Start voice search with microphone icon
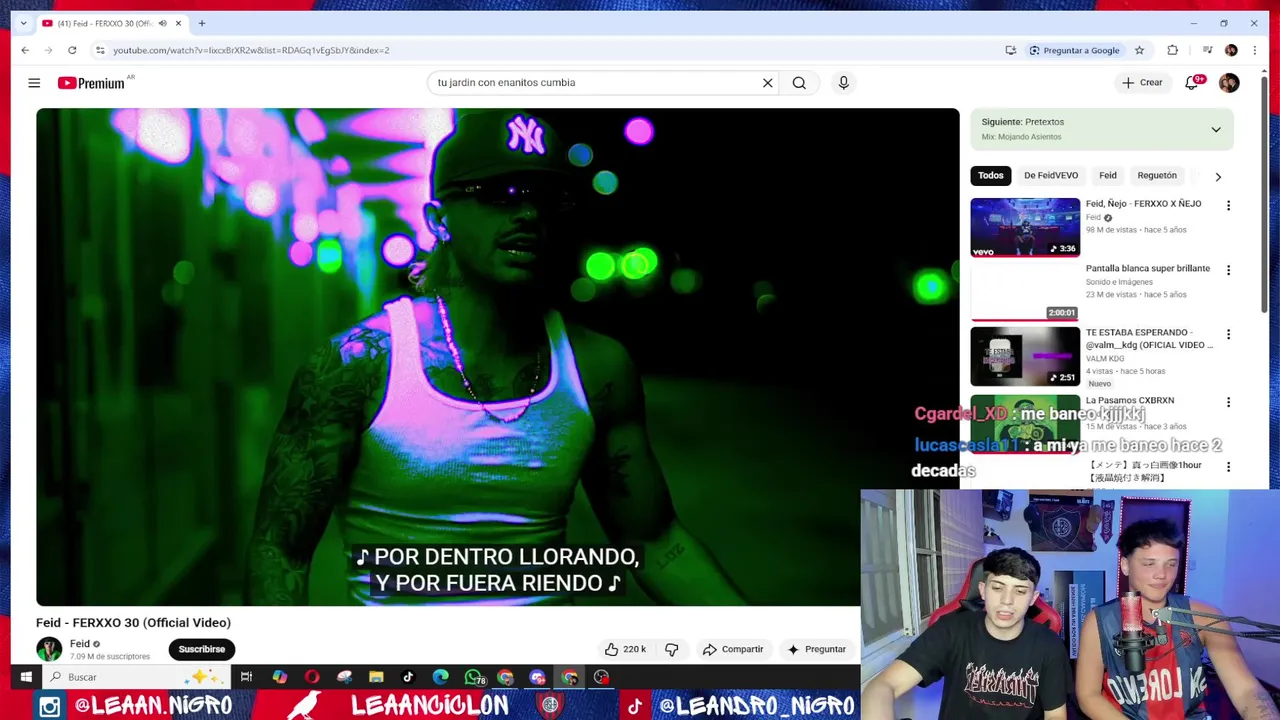The height and width of the screenshot is (720, 1280). click(x=843, y=83)
